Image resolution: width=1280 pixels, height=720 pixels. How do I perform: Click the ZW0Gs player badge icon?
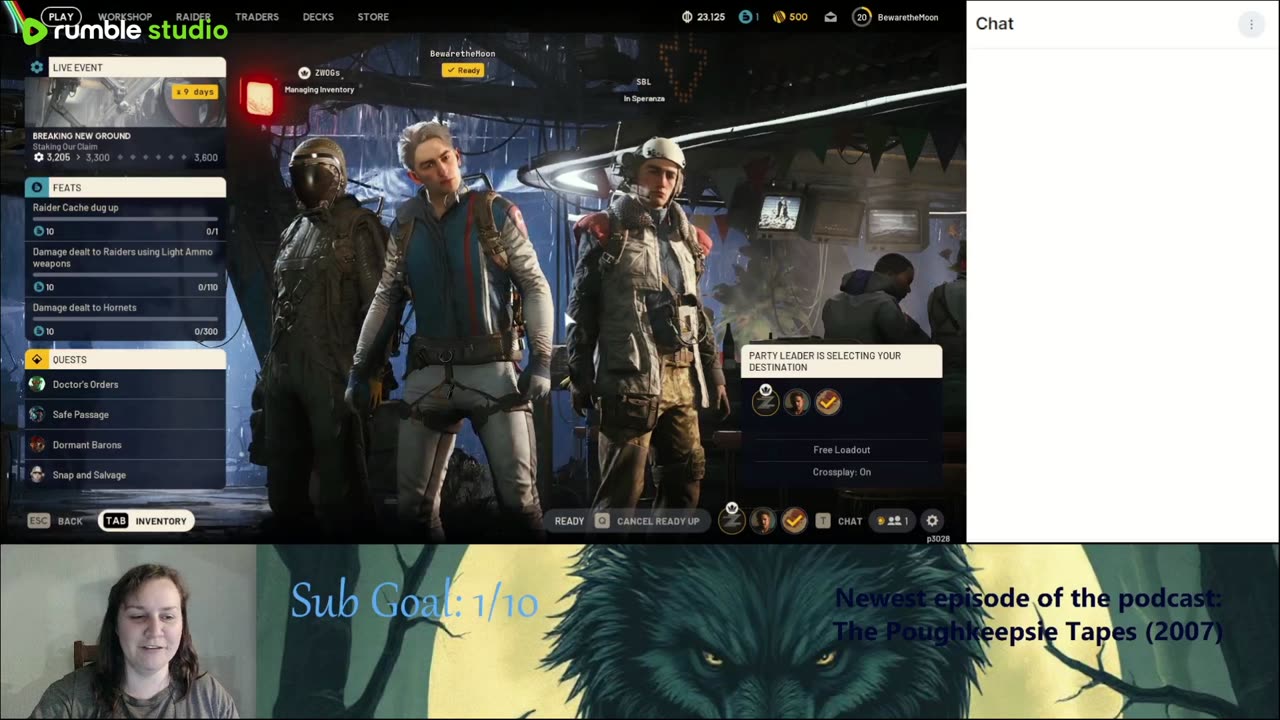pos(304,73)
